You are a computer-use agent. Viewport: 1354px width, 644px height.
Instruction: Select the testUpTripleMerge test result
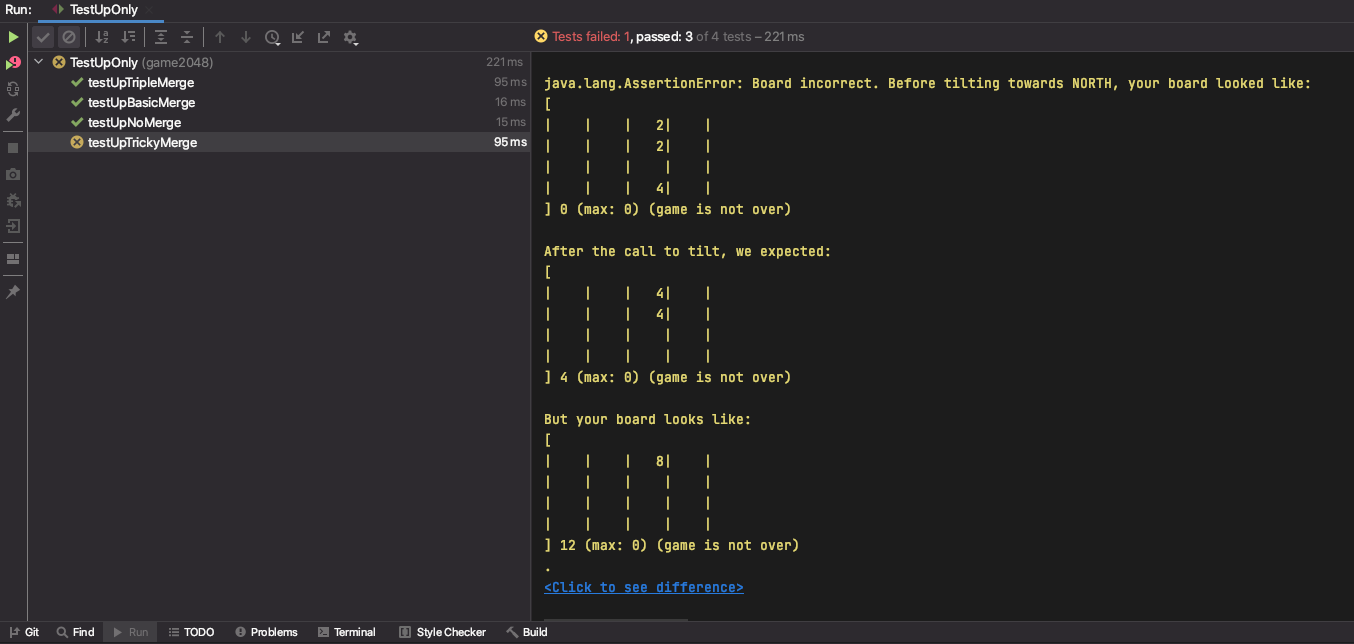point(140,82)
